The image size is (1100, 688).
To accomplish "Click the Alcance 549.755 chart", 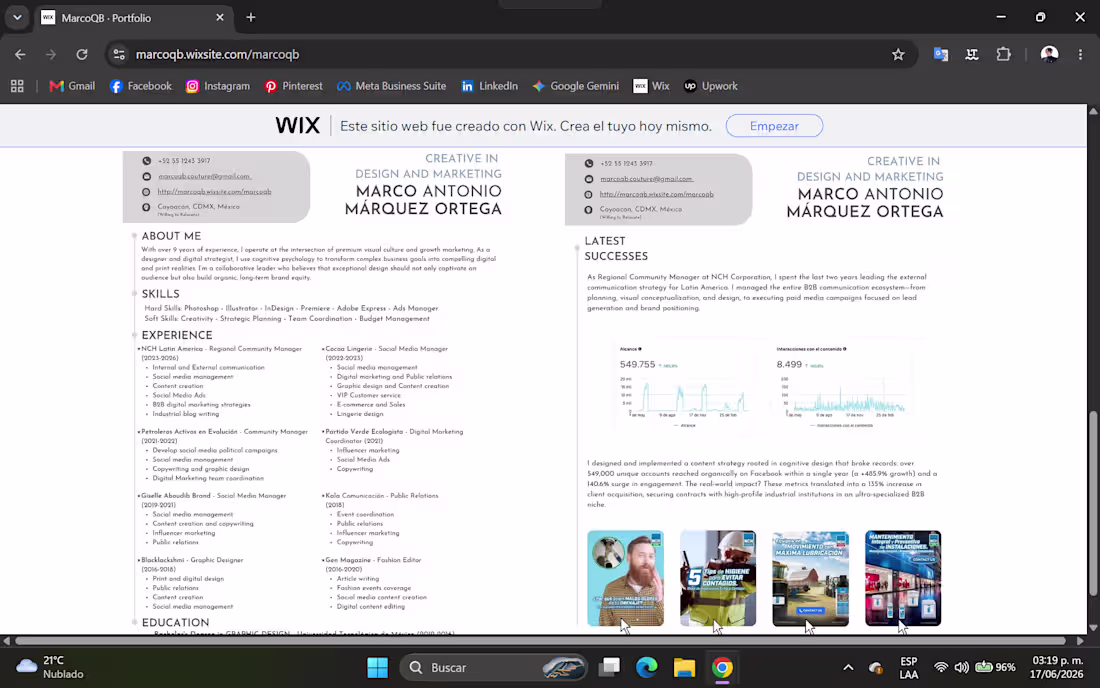I will click(684, 386).
